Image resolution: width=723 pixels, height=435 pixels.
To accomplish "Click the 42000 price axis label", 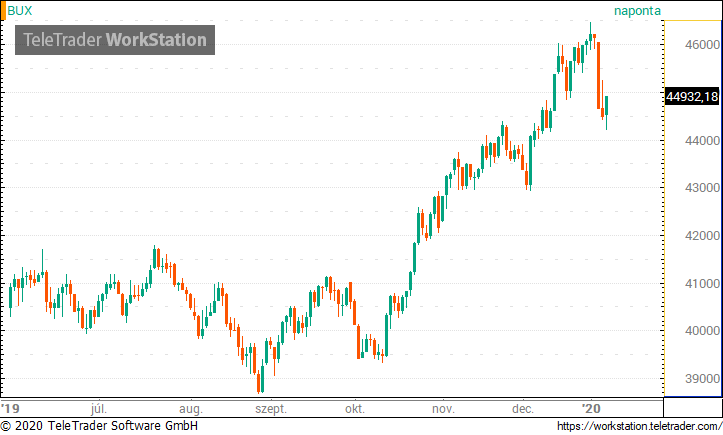I will coord(702,236).
